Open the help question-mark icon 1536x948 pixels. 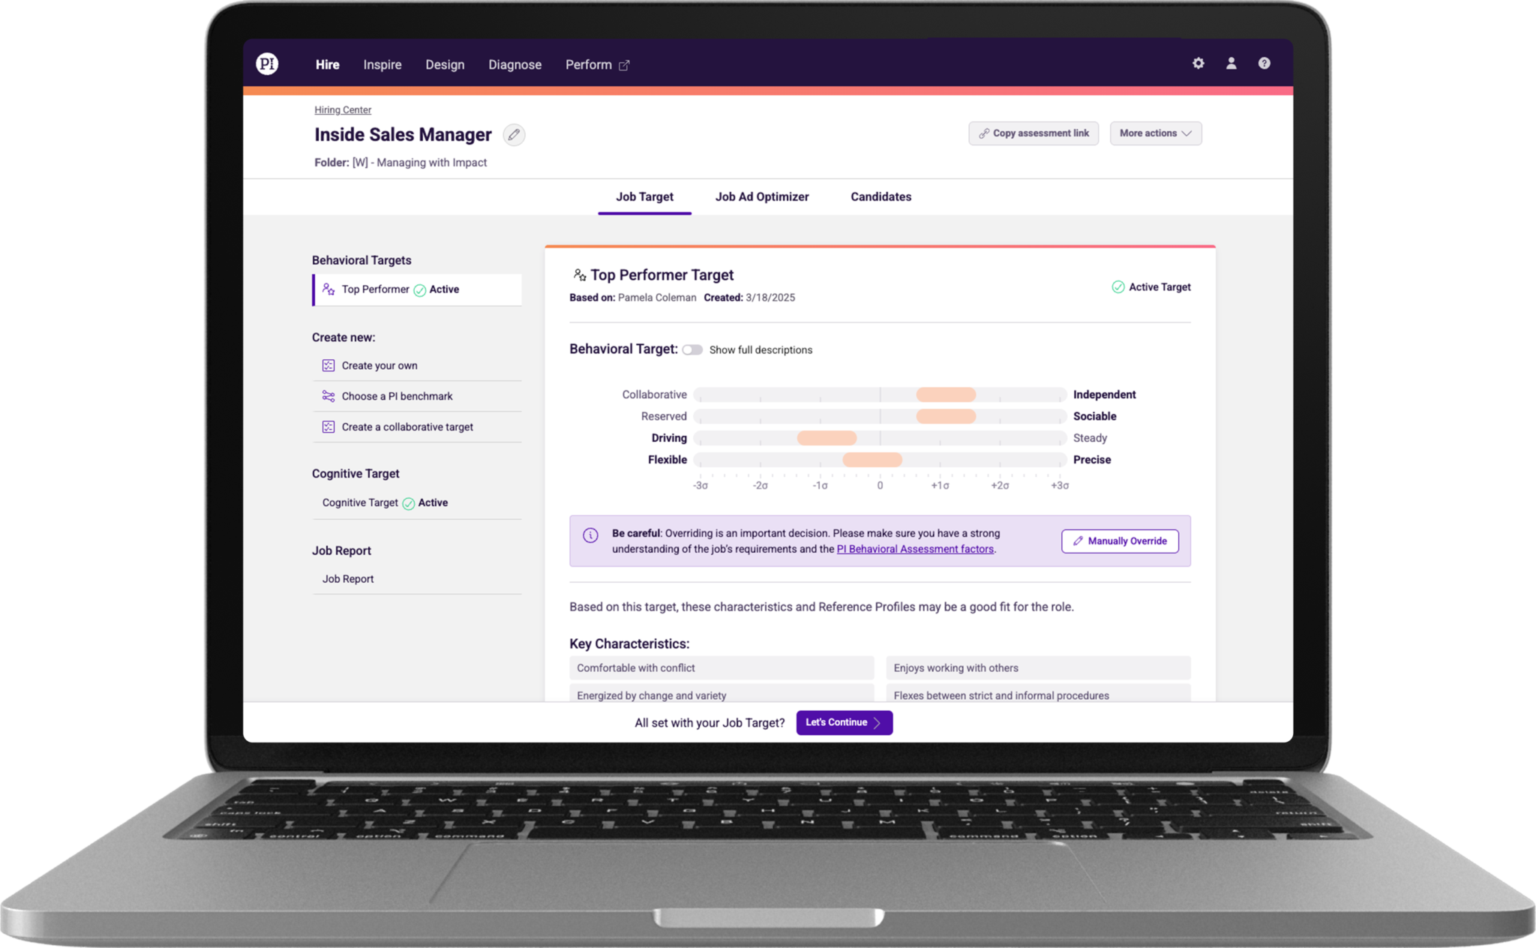[1264, 63]
